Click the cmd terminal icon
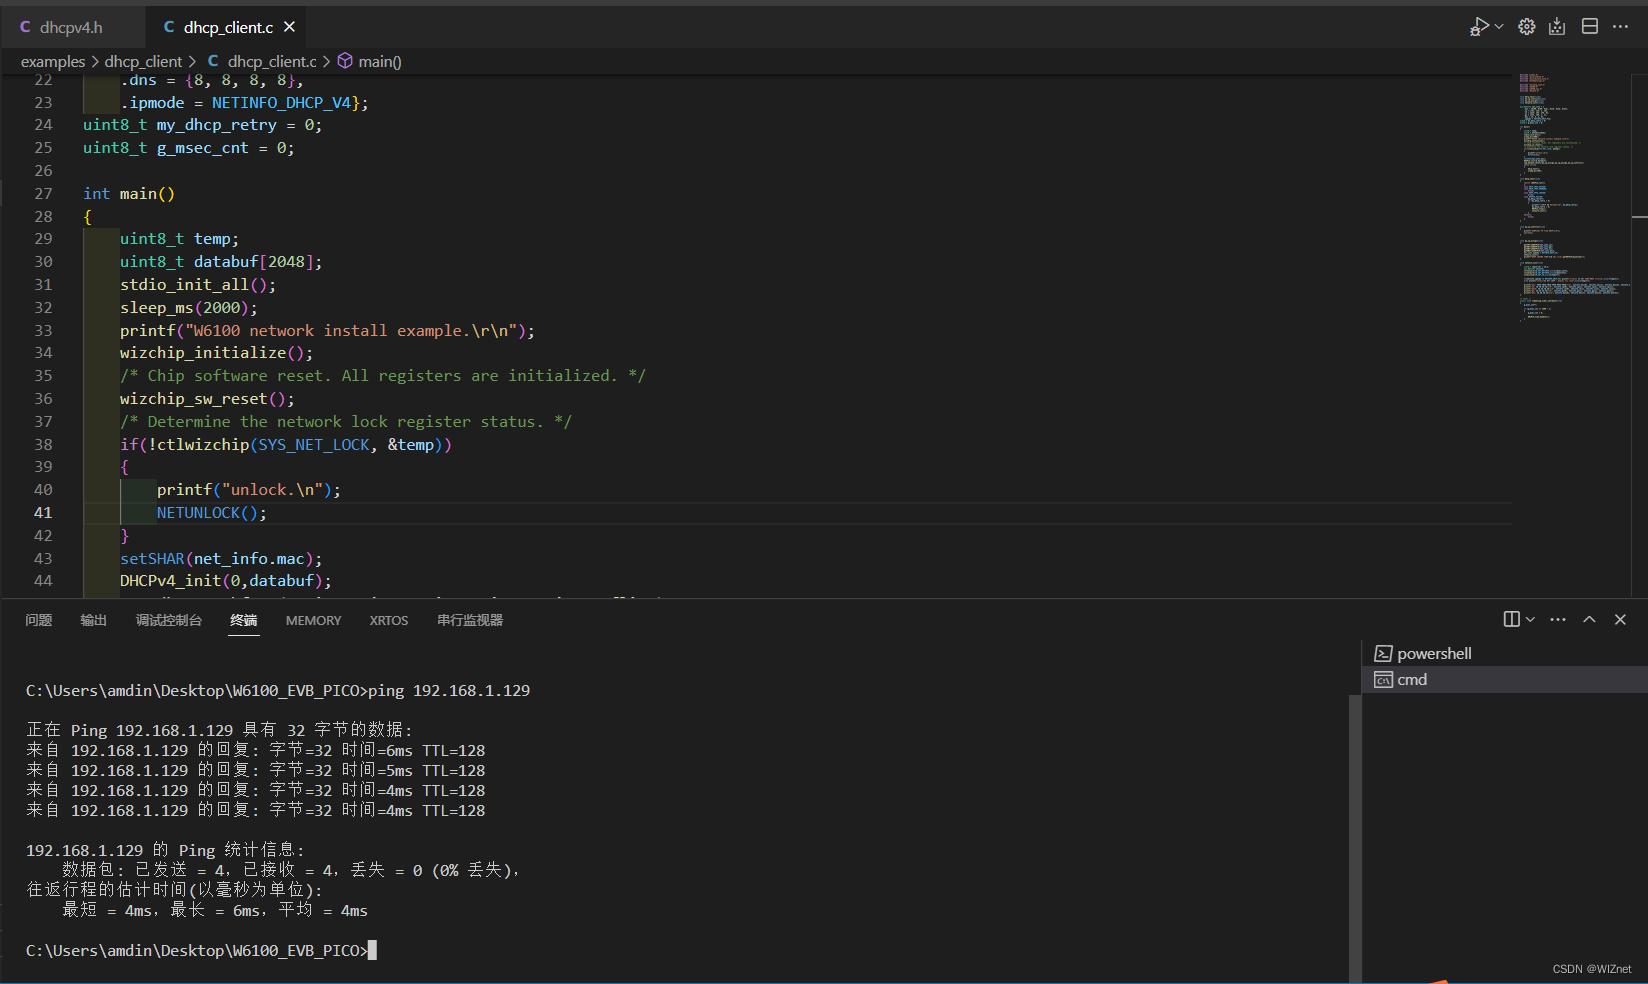Image resolution: width=1648 pixels, height=984 pixels. (x=1383, y=679)
